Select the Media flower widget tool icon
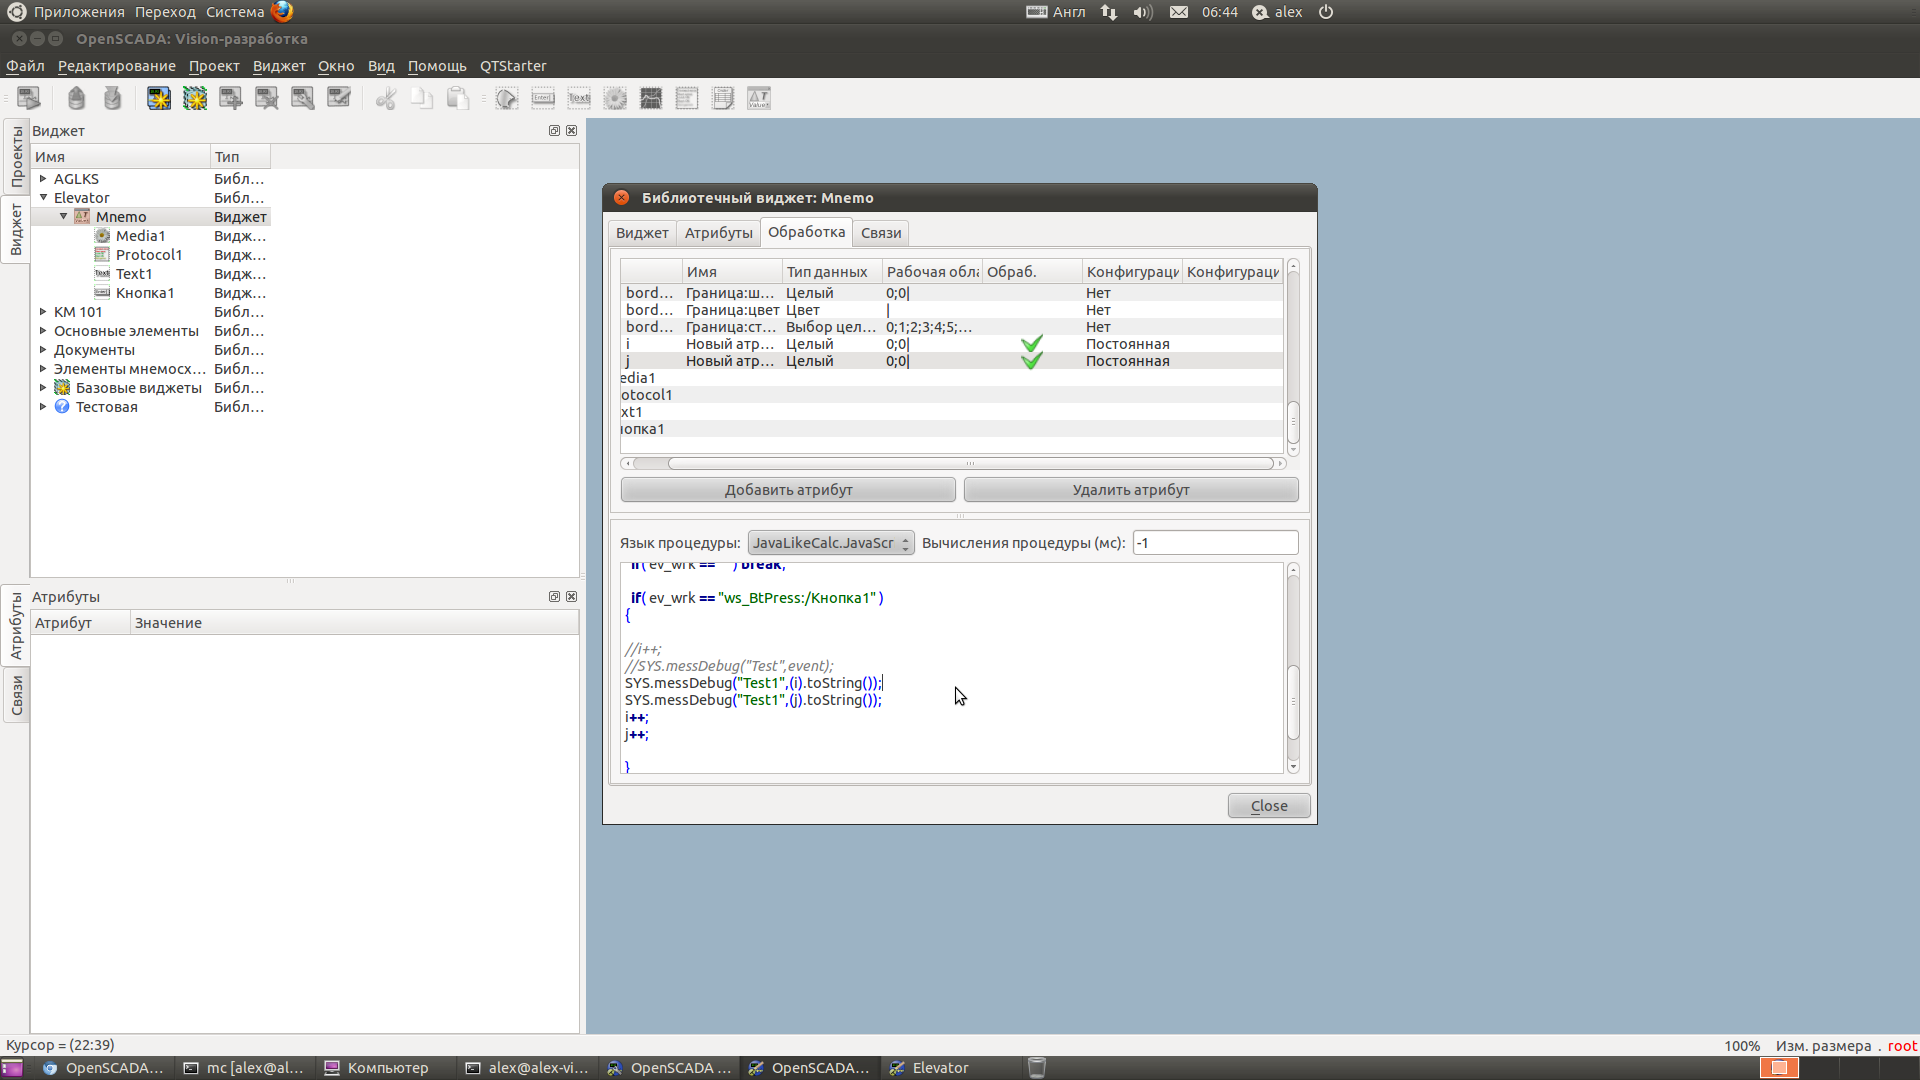The height and width of the screenshot is (1080, 1920). point(615,98)
